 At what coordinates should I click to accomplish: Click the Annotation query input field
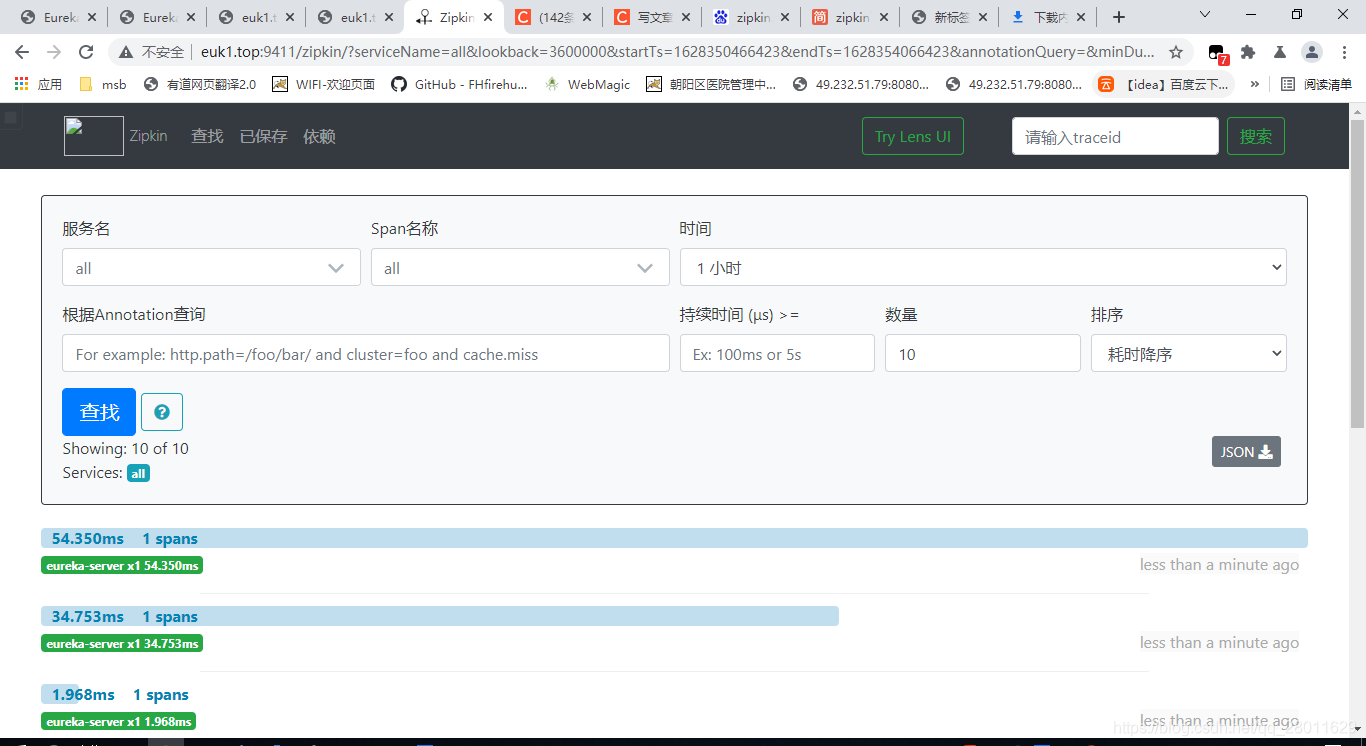[x=366, y=353]
